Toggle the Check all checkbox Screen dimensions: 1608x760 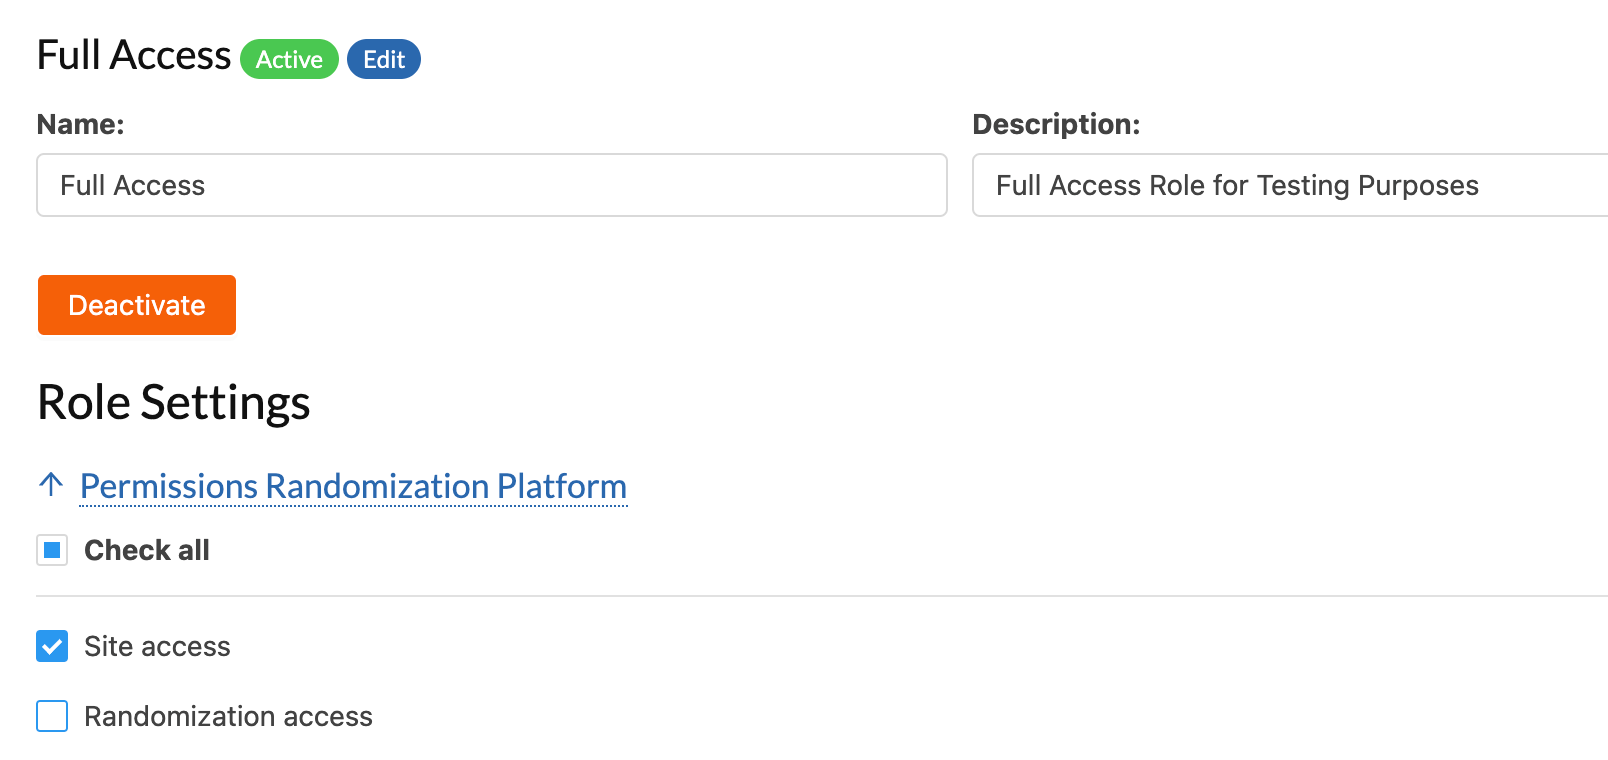click(x=52, y=550)
